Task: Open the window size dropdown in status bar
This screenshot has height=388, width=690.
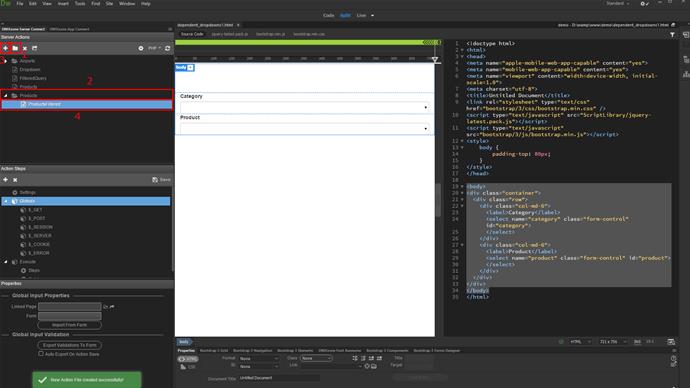Action: 612,342
